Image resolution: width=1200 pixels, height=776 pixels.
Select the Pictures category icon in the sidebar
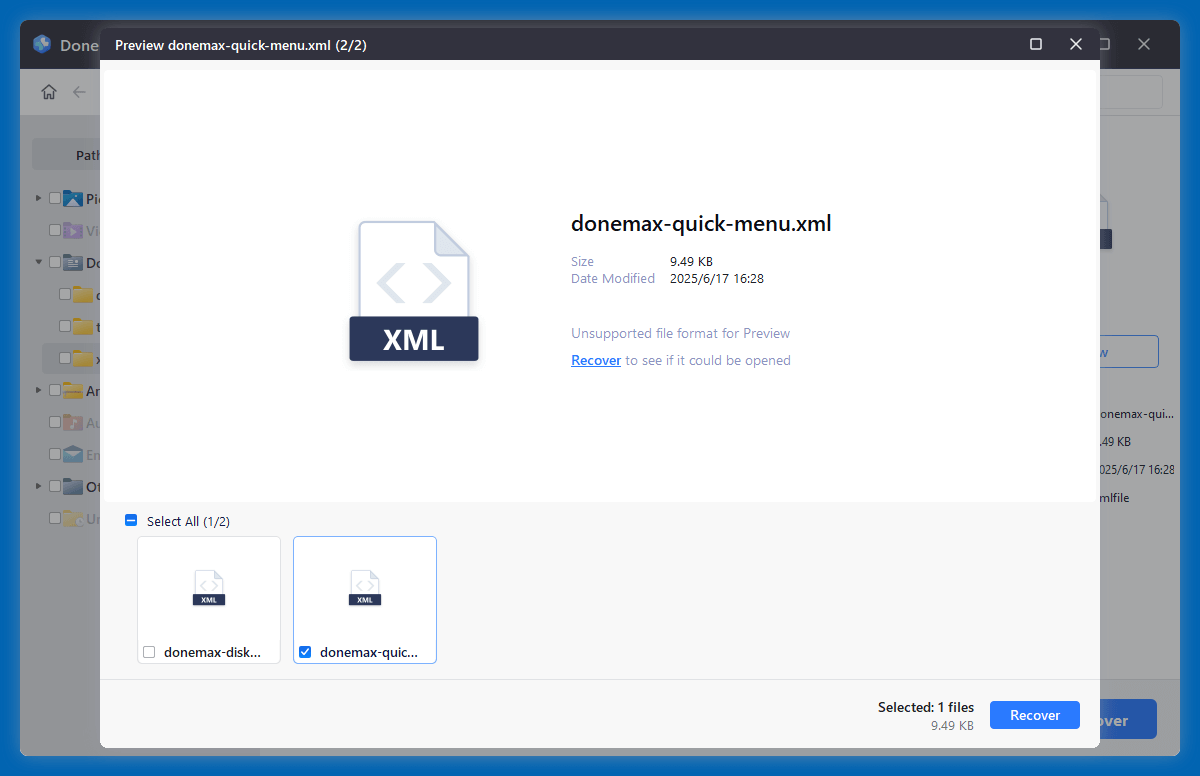(72, 198)
